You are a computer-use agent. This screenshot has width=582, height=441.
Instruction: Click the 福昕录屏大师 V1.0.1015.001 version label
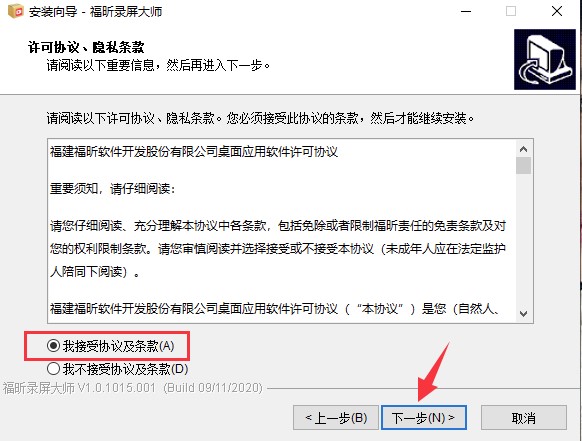133,388
